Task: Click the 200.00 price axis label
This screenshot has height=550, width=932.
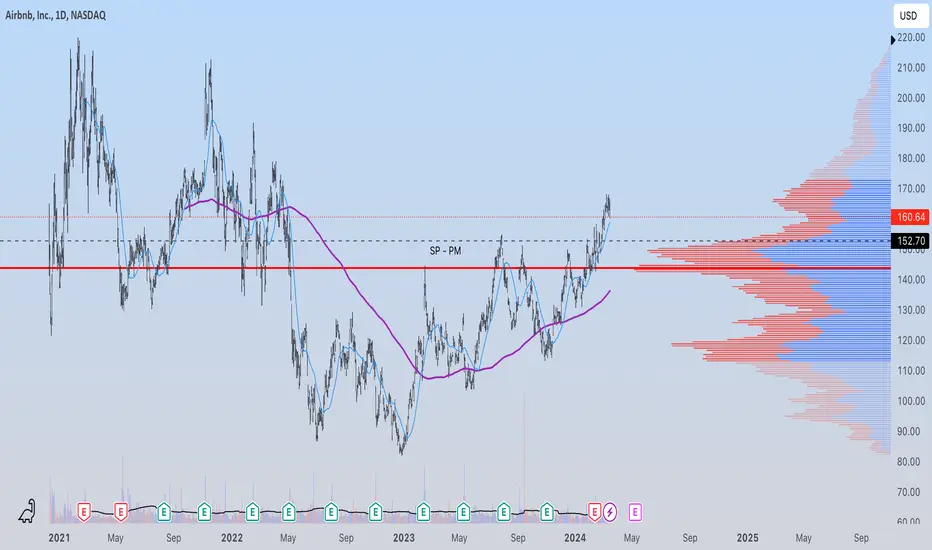Action: coord(911,98)
